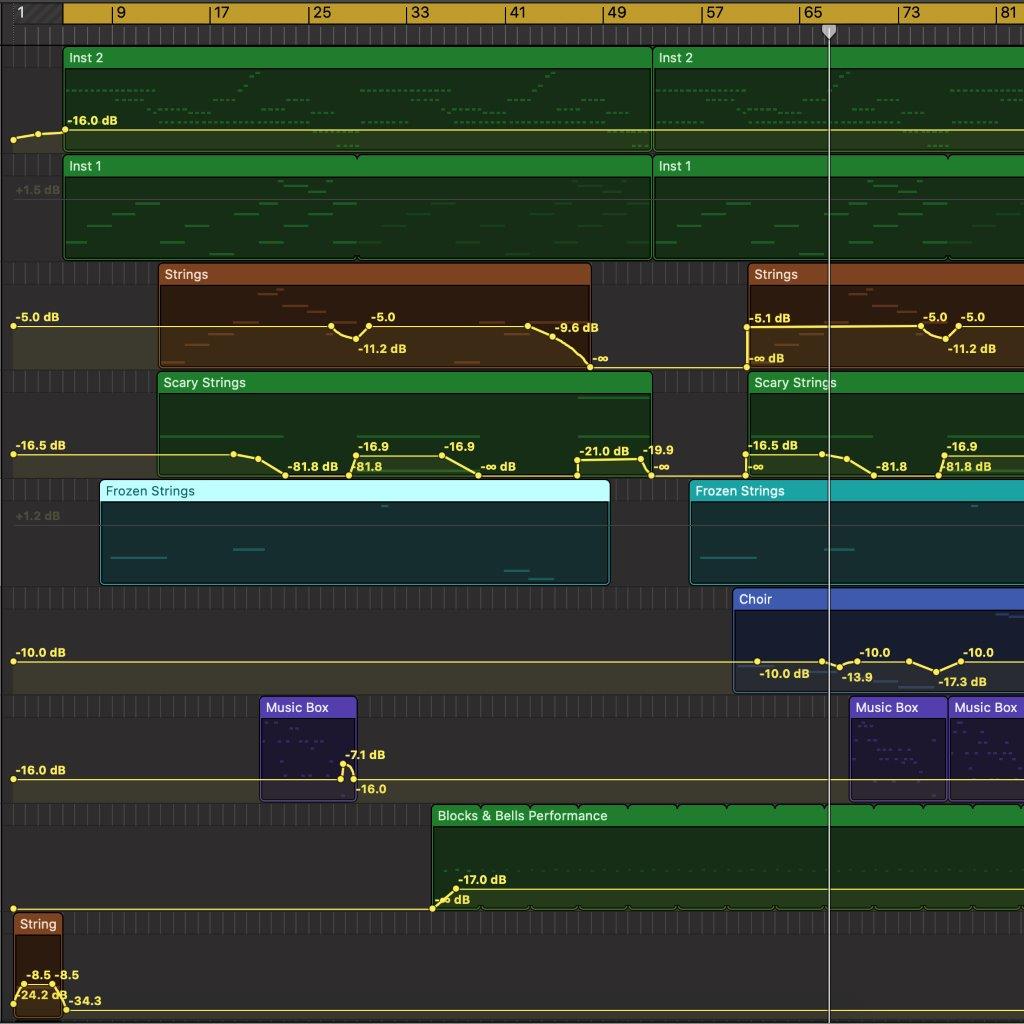Select the highlighted first Frozen Strings region

point(354,491)
